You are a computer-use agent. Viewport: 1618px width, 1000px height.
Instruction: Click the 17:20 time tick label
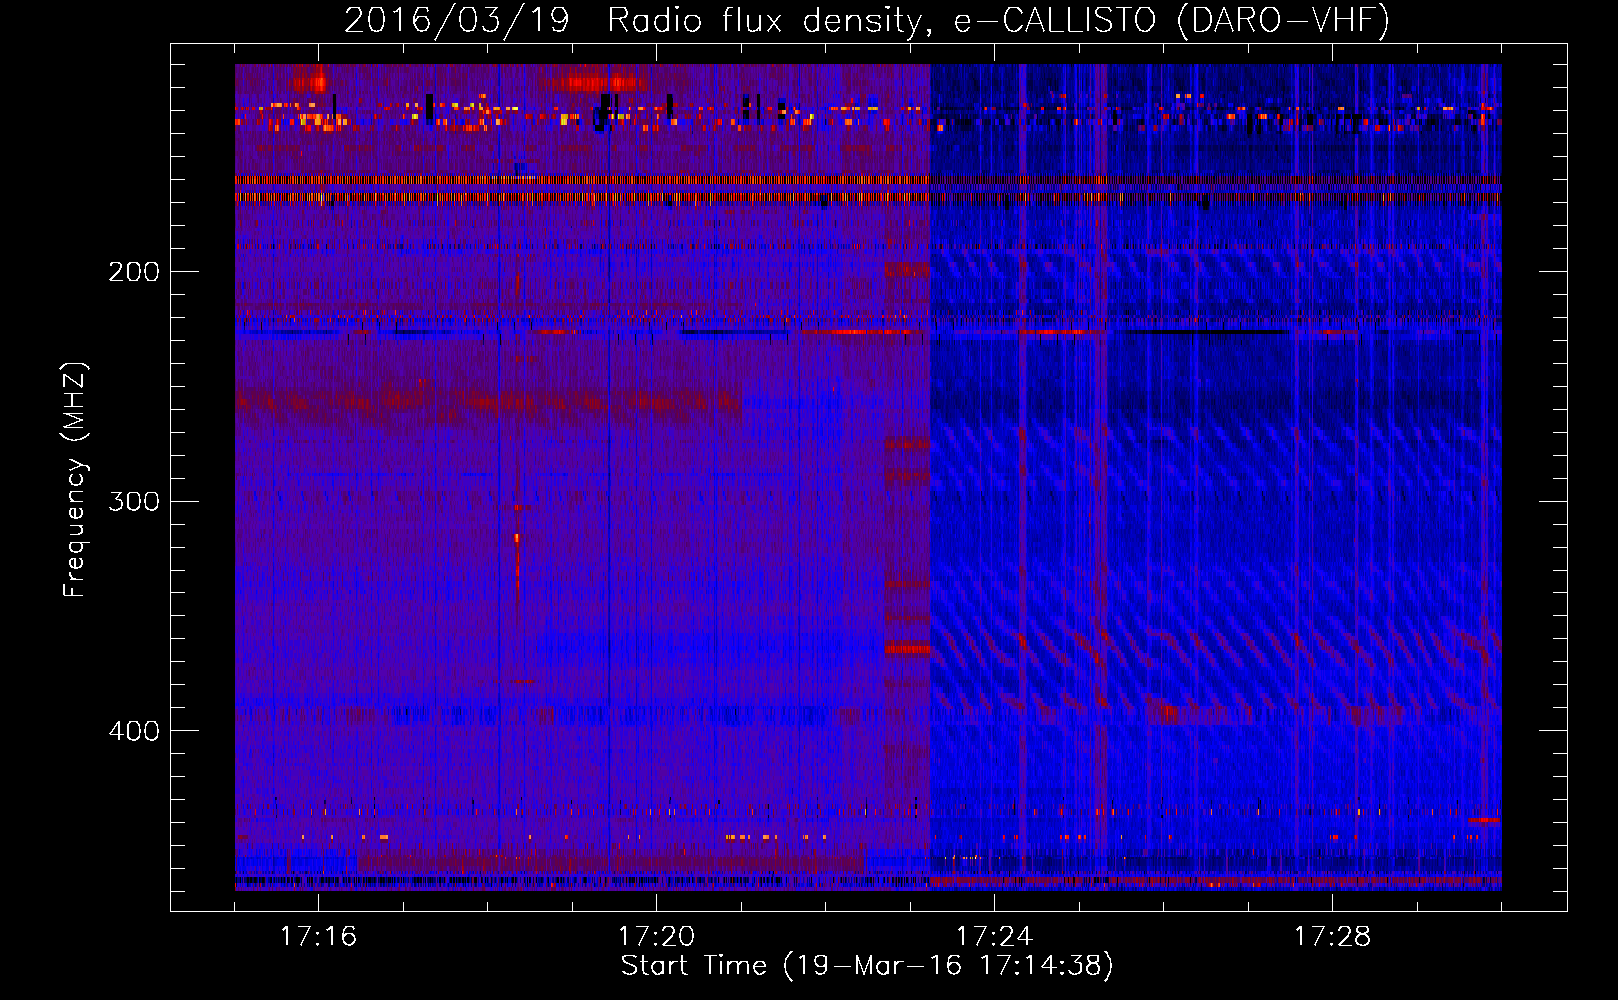[656, 936]
